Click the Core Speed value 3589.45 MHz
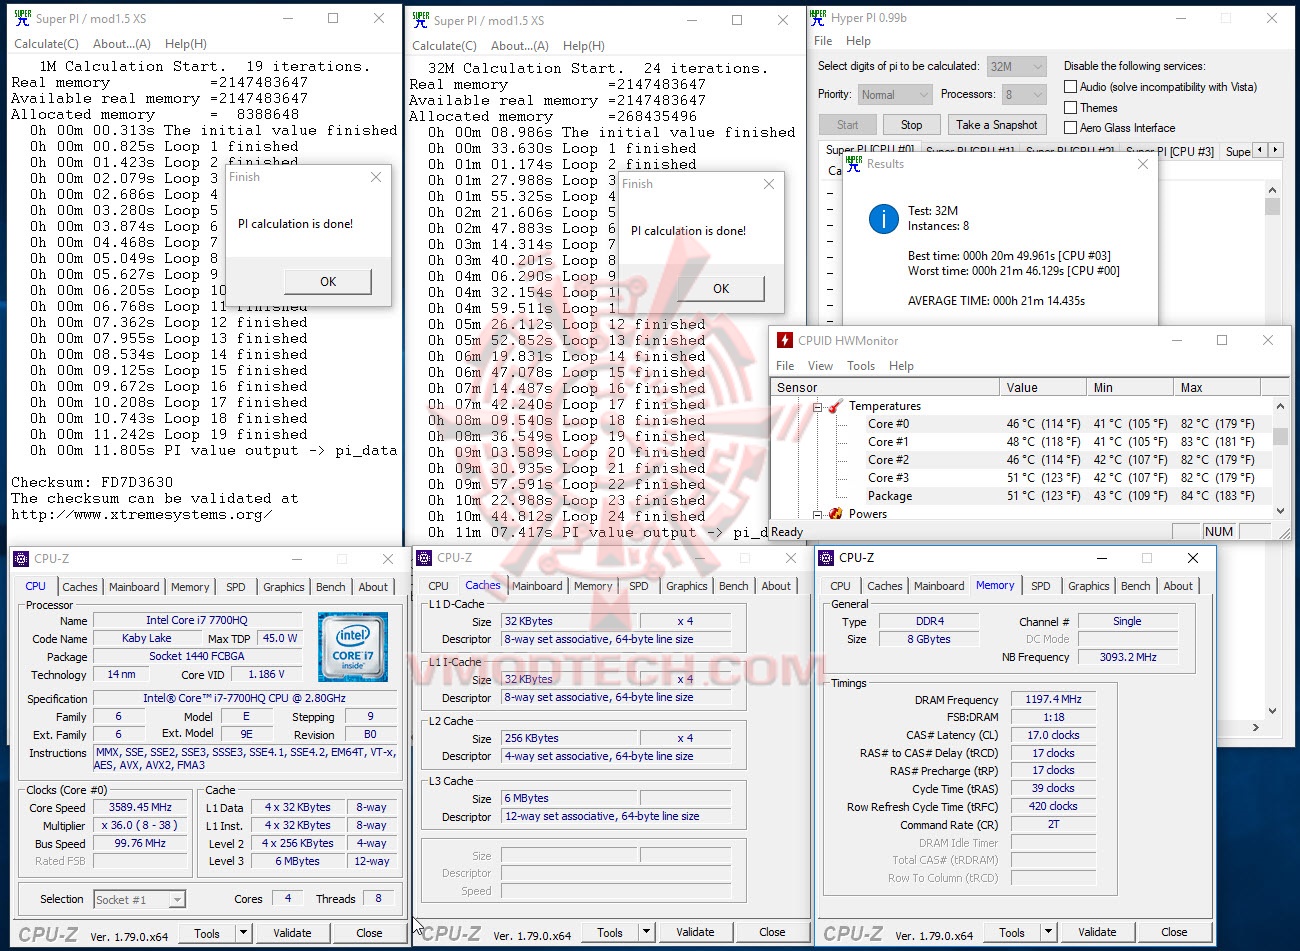 pyautogui.click(x=140, y=807)
